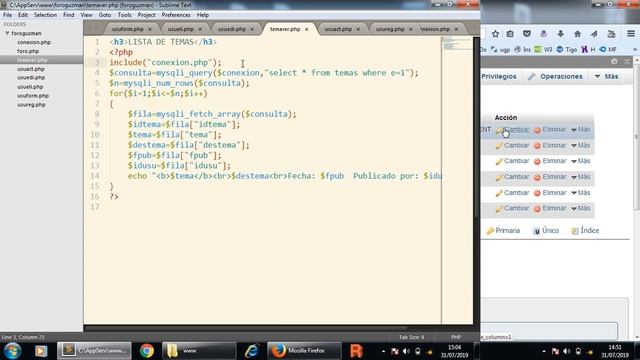640x360 pixels.
Task: Close the temaver.php tab
Action: 307,29
